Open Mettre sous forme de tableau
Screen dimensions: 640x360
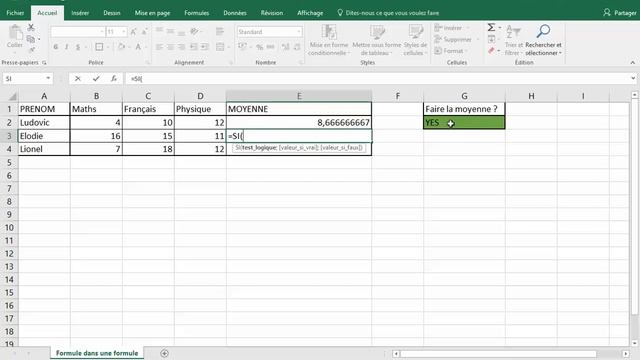376,40
